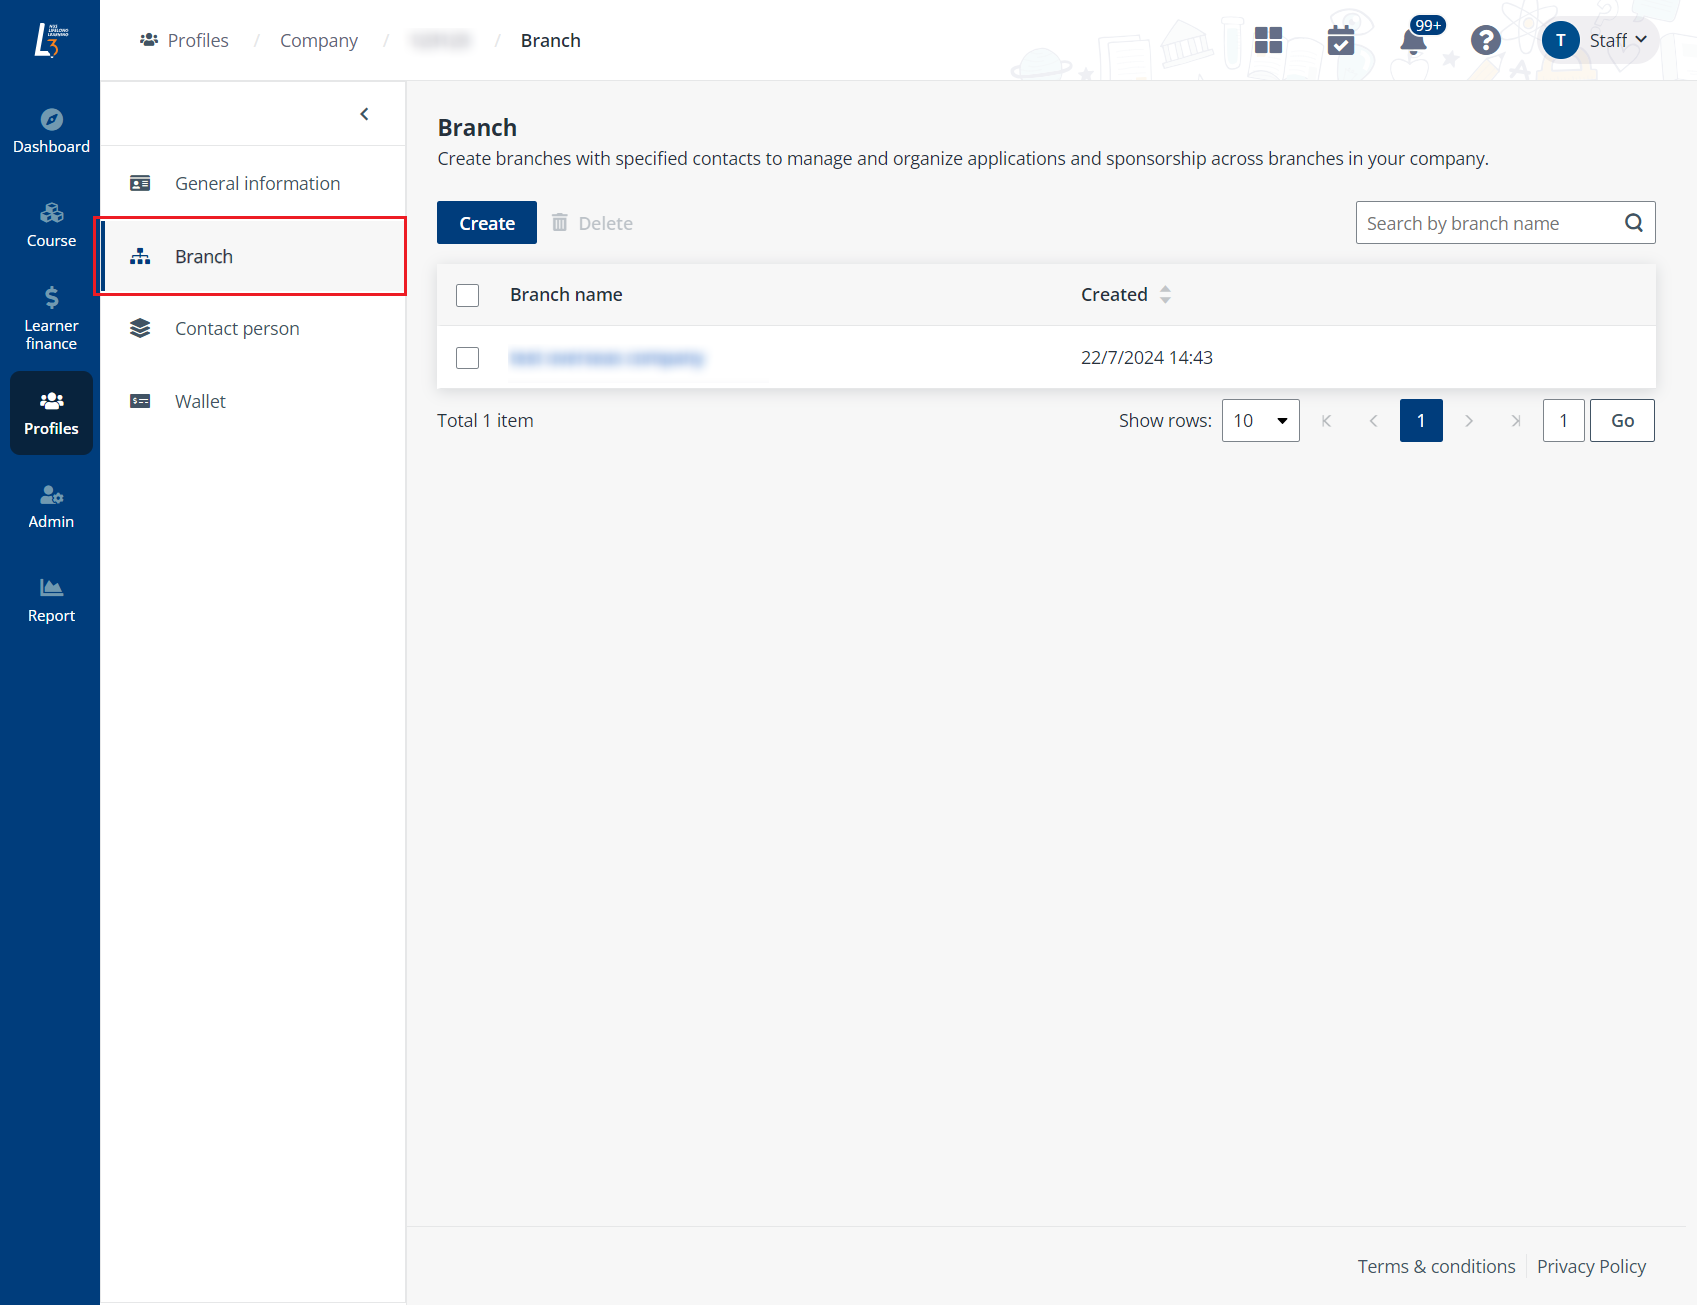
Task: Expand the Staff account menu
Action: [1610, 40]
